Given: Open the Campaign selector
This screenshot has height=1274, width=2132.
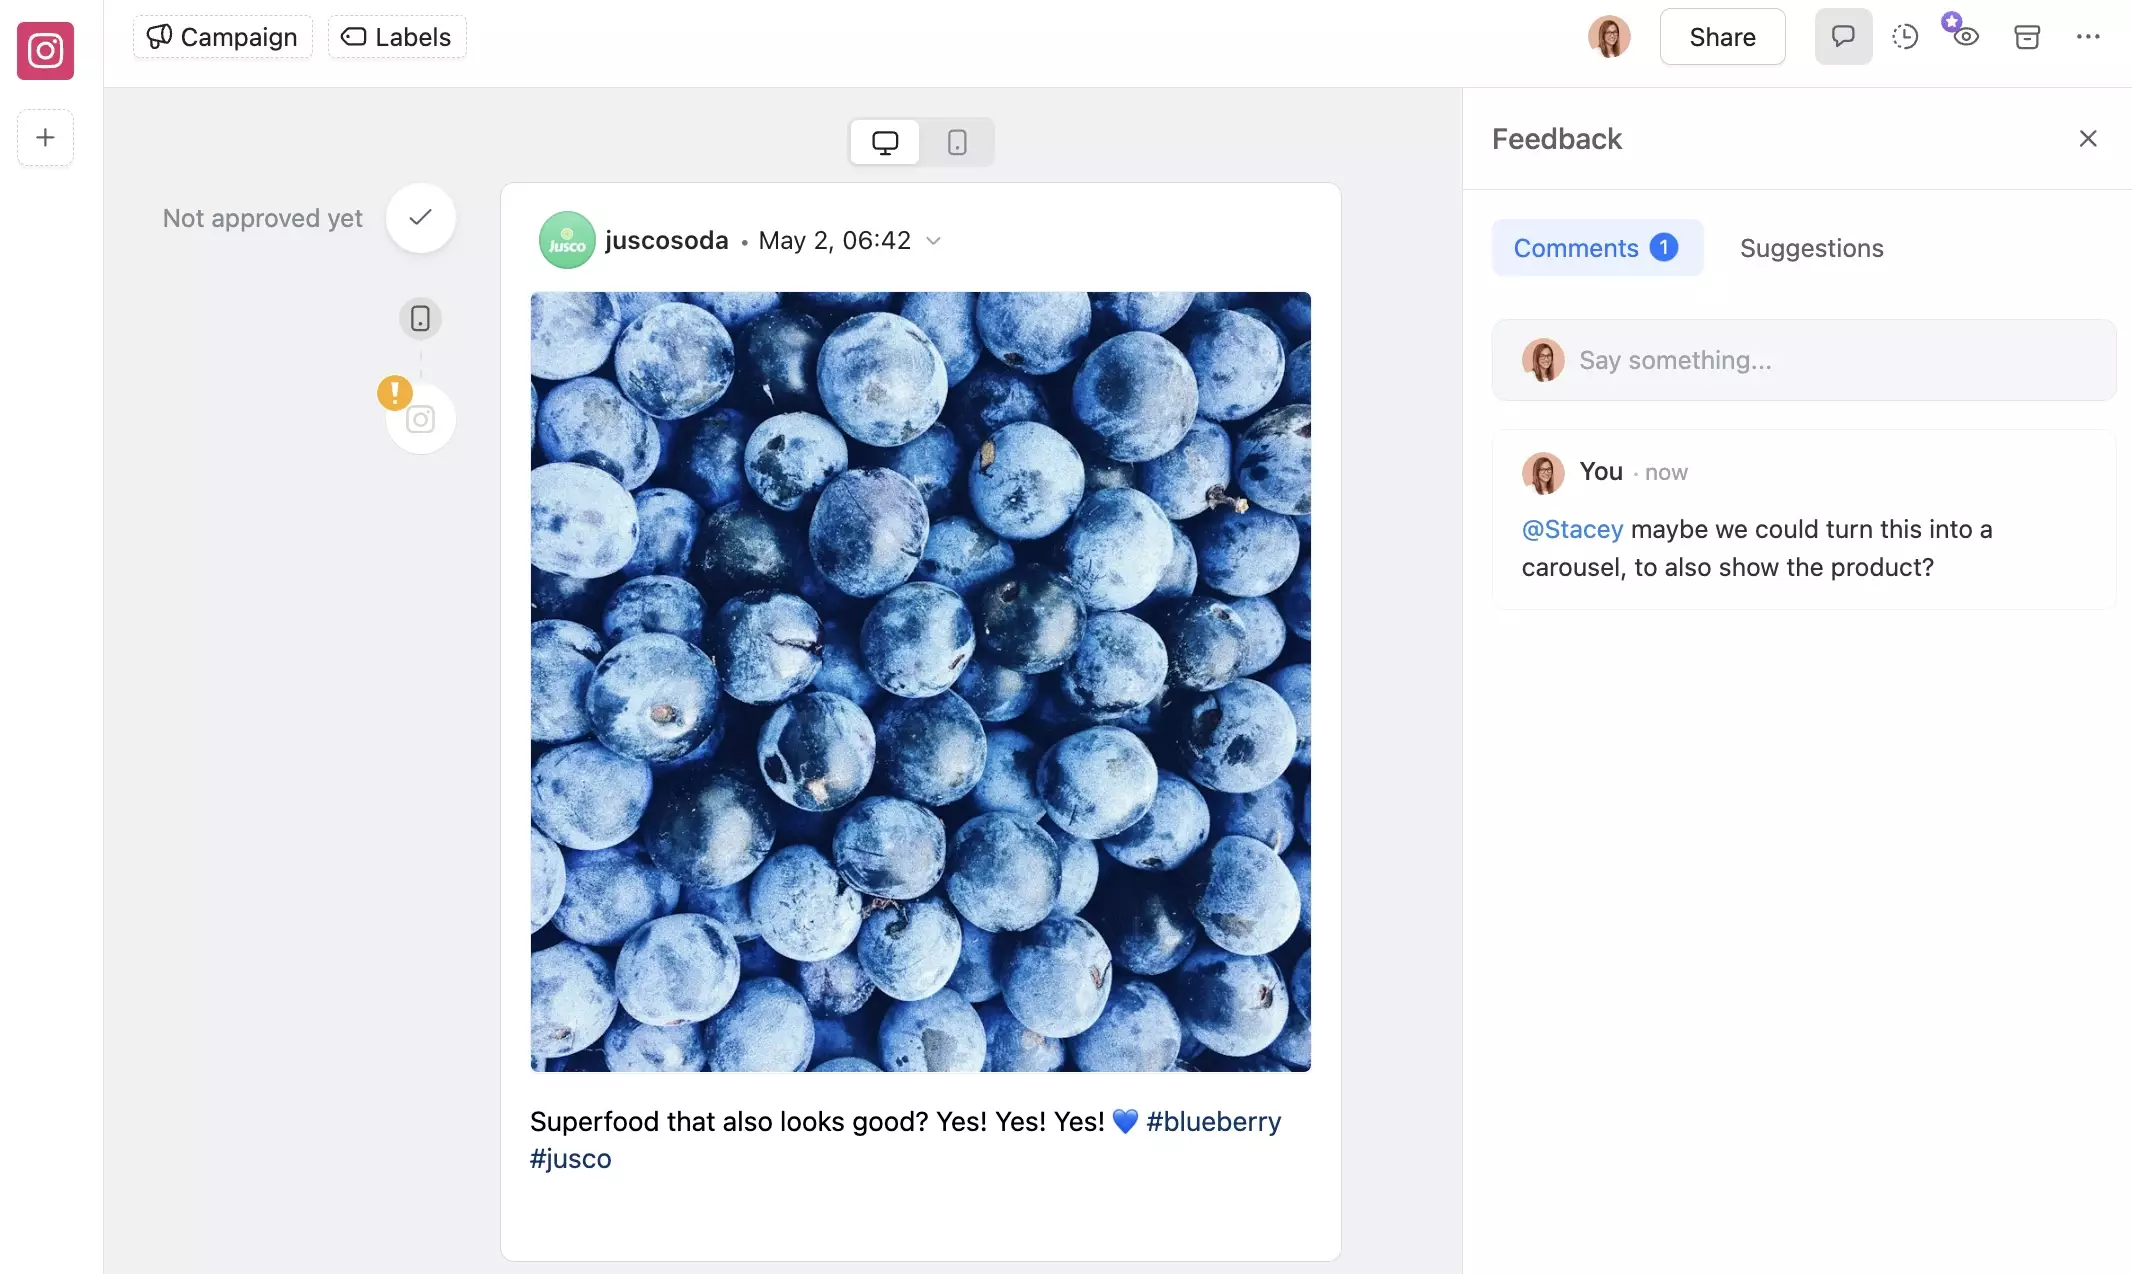Looking at the screenshot, I should (222, 37).
